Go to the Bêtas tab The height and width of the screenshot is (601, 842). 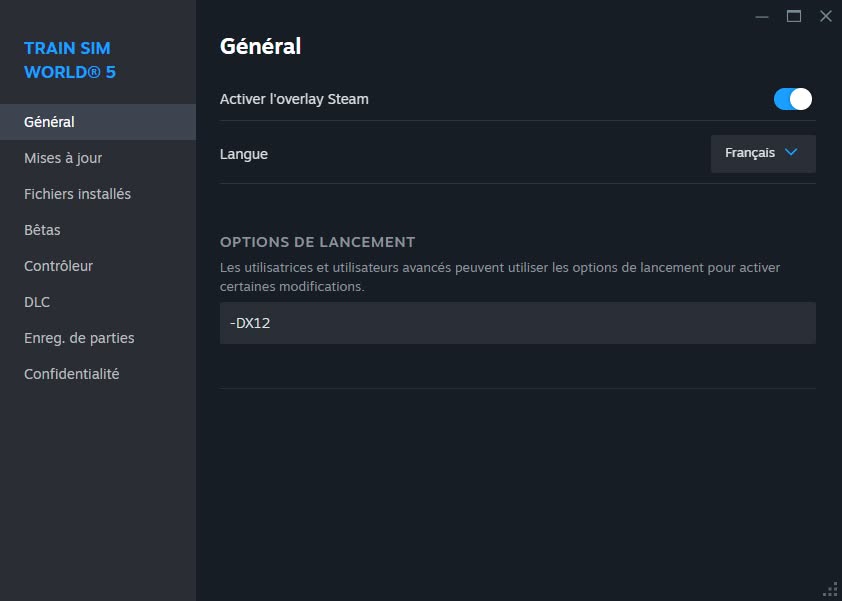pyautogui.click(x=98, y=230)
